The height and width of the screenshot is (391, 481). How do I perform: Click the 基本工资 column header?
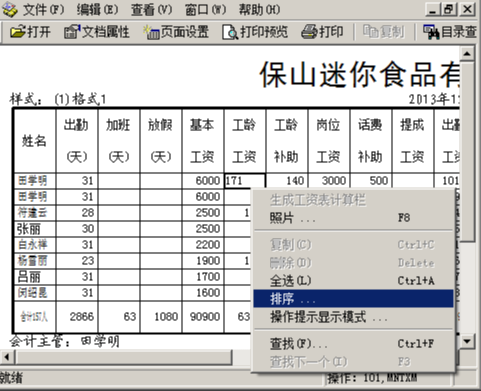tap(203, 141)
